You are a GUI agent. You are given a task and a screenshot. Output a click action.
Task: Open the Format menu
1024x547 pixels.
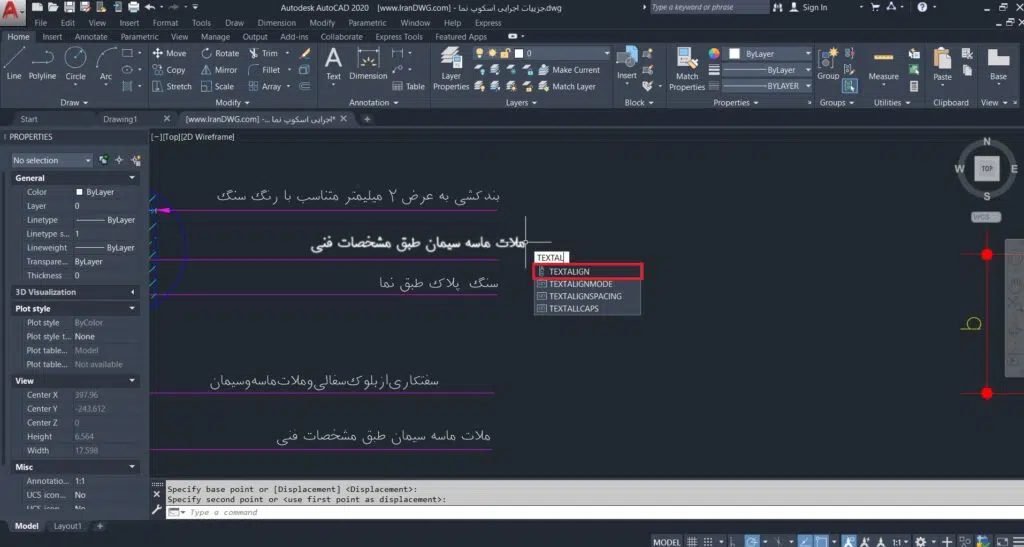click(x=165, y=23)
